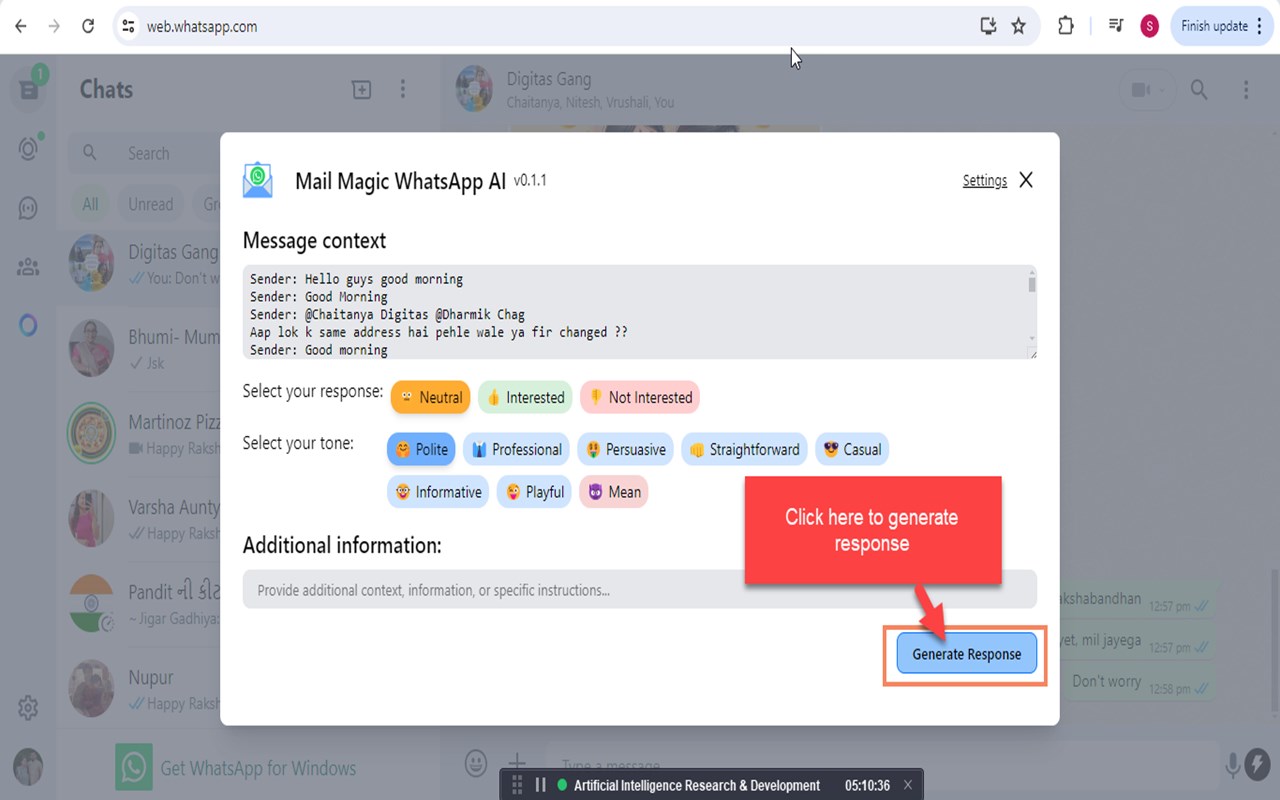Screen dimensions: 1280x800
Task: Open the Pandit chat row
Action: [x=140, y=604]
